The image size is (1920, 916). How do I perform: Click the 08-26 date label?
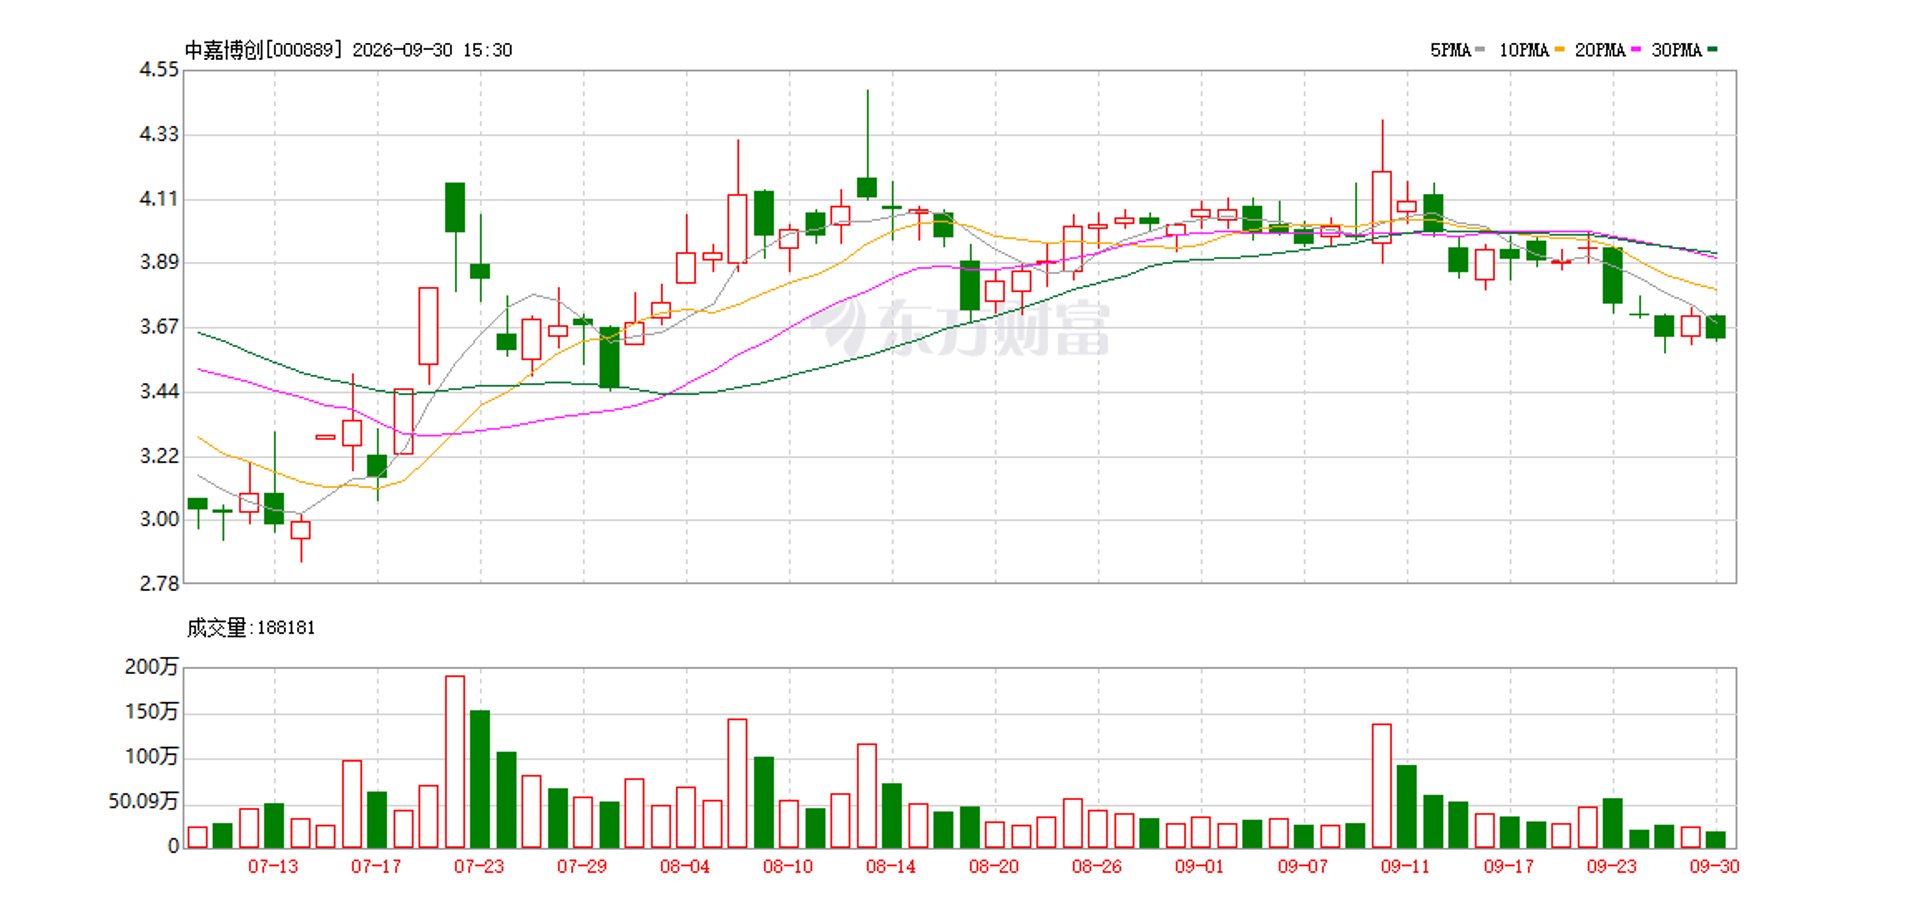click(1097, 867)
